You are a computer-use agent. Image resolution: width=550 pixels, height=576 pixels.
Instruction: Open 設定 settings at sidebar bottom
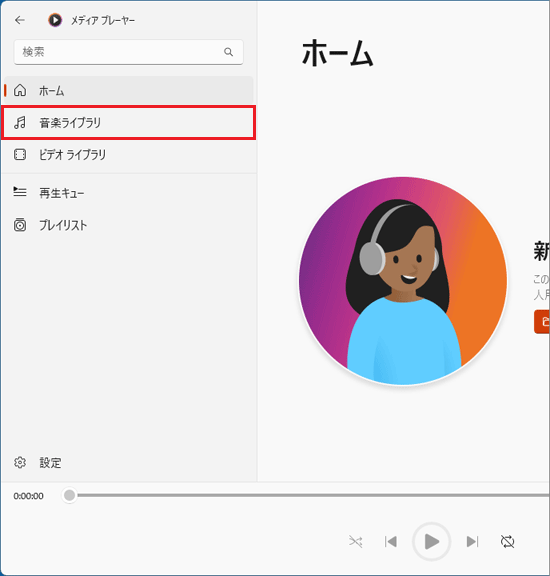128,462
